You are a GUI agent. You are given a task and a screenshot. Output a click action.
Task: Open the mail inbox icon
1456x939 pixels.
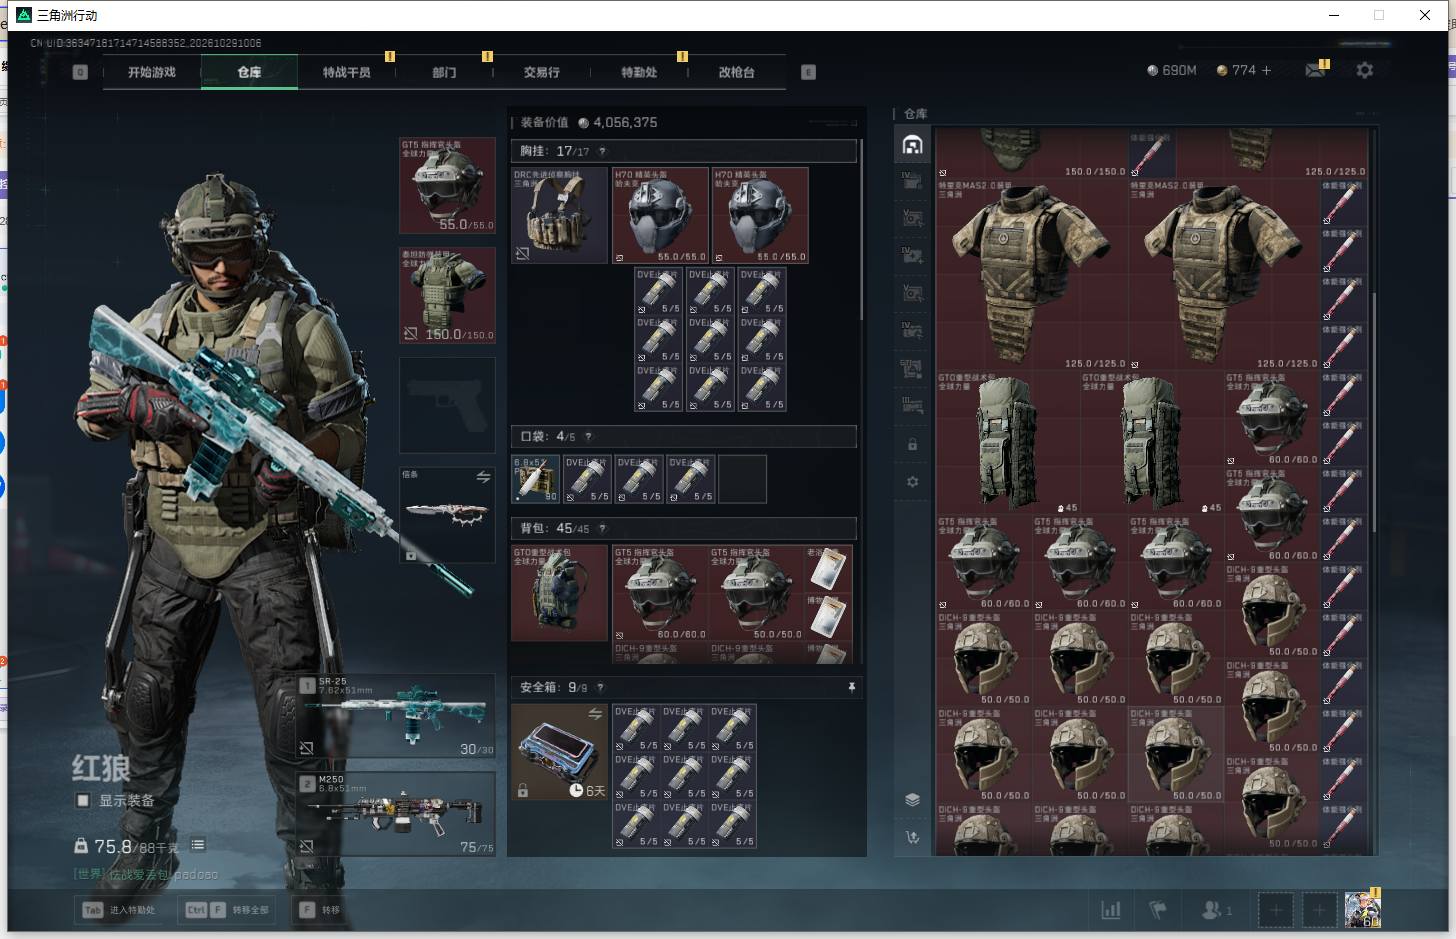1316,70
